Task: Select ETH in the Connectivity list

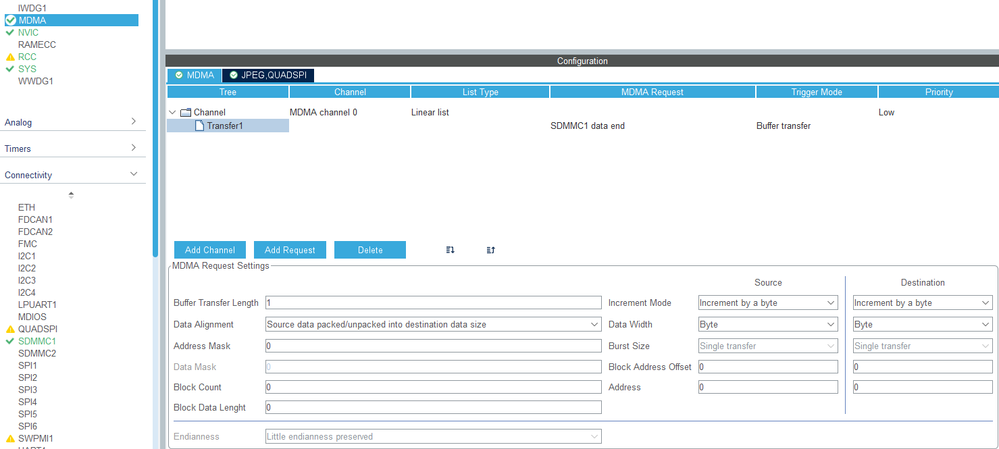Action: (27, 208)
